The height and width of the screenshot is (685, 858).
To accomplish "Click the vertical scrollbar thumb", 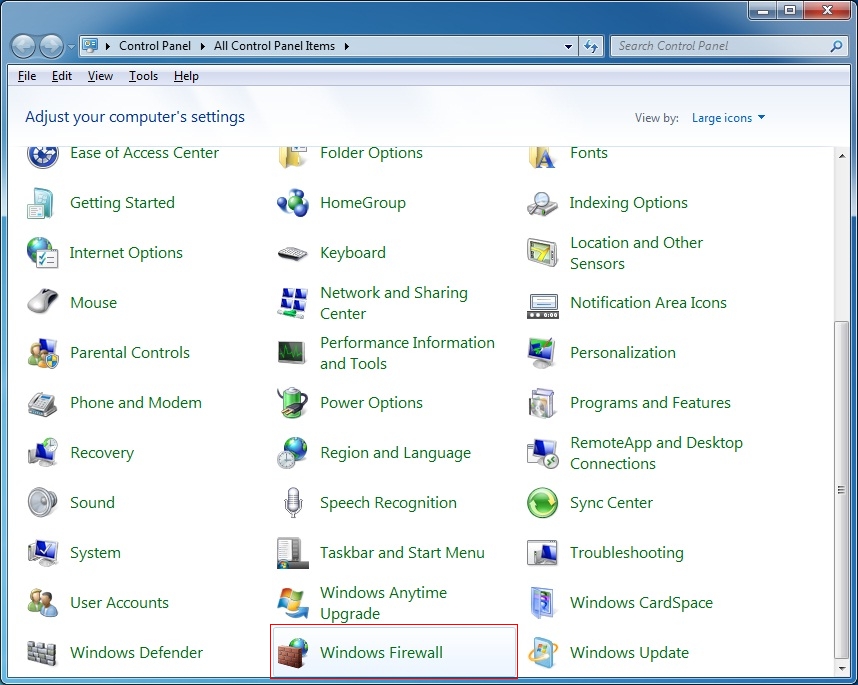I will (x=841, y=490).
